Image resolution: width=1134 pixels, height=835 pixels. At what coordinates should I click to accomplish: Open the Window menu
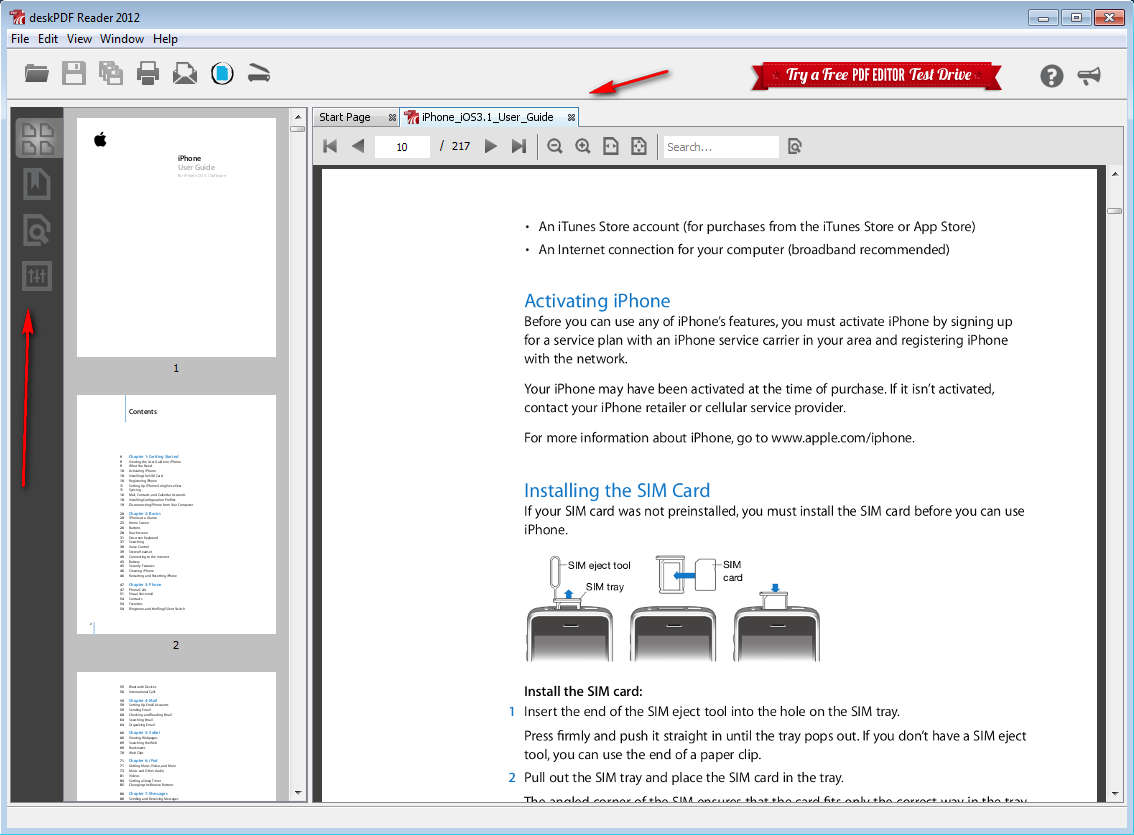click(x=122, y=39)
